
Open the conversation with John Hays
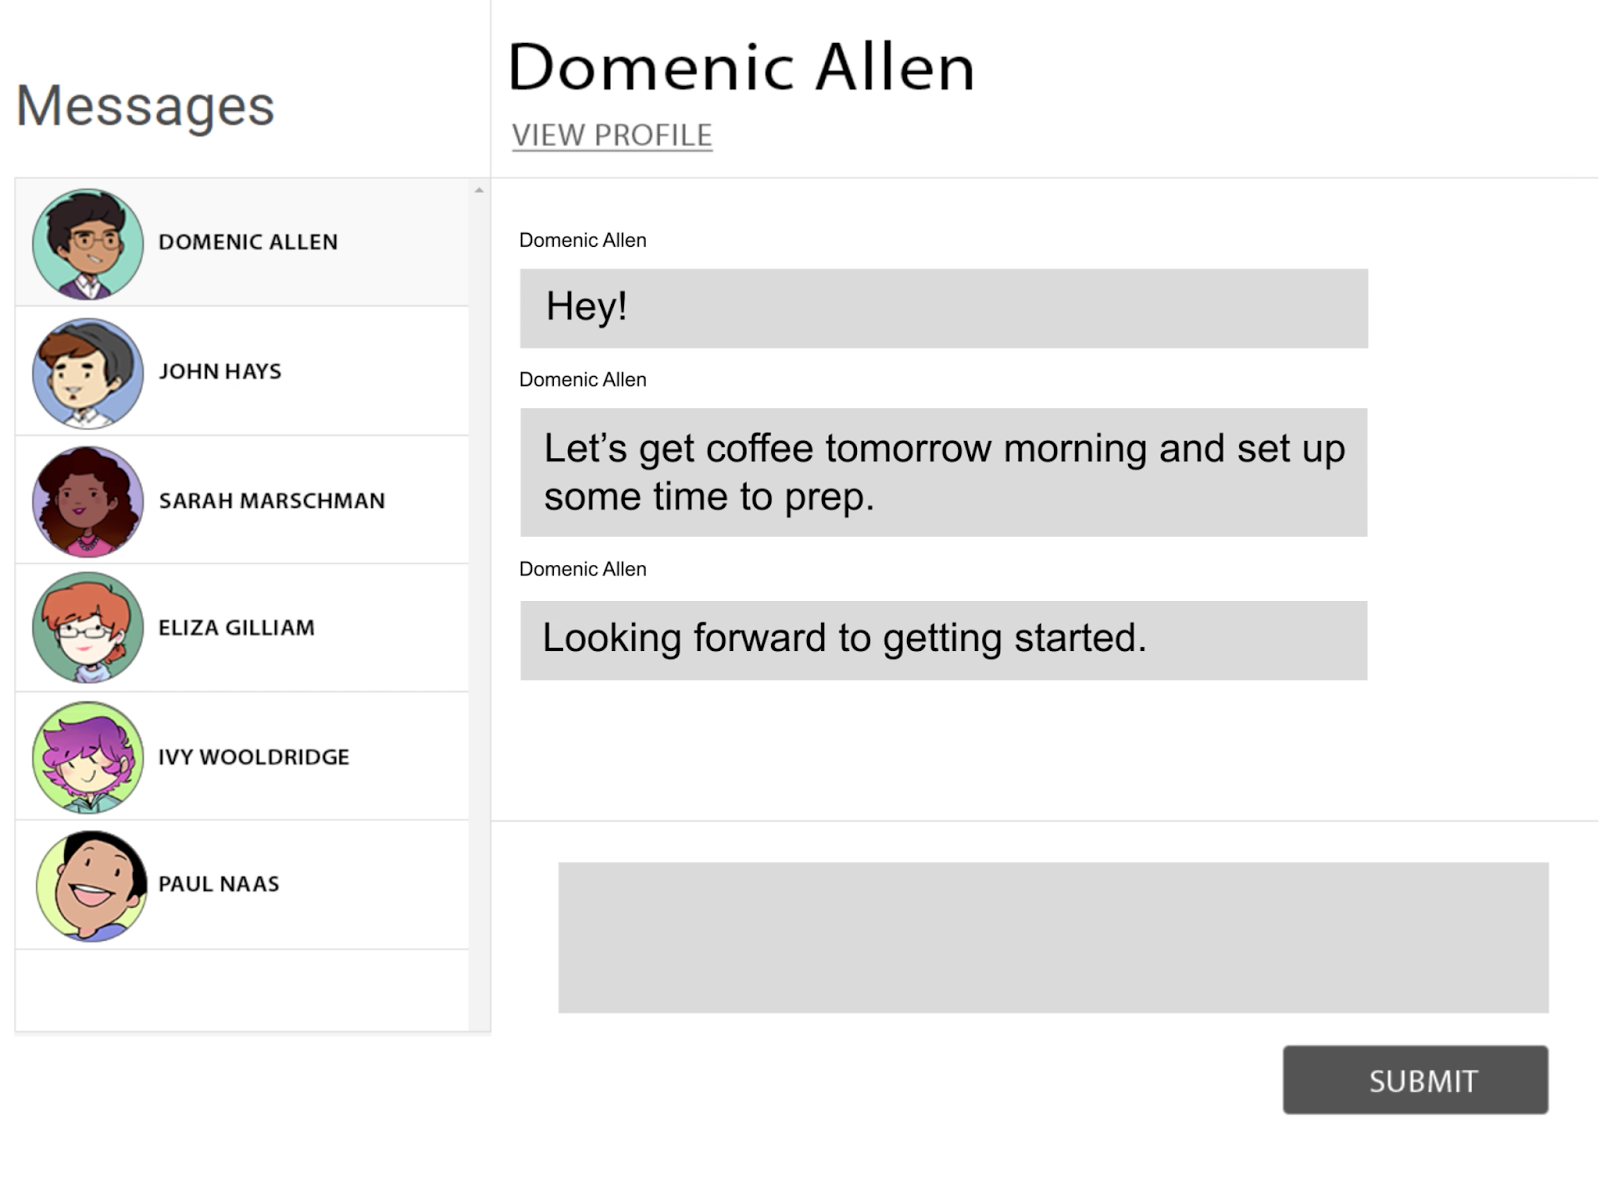(220, 372)
